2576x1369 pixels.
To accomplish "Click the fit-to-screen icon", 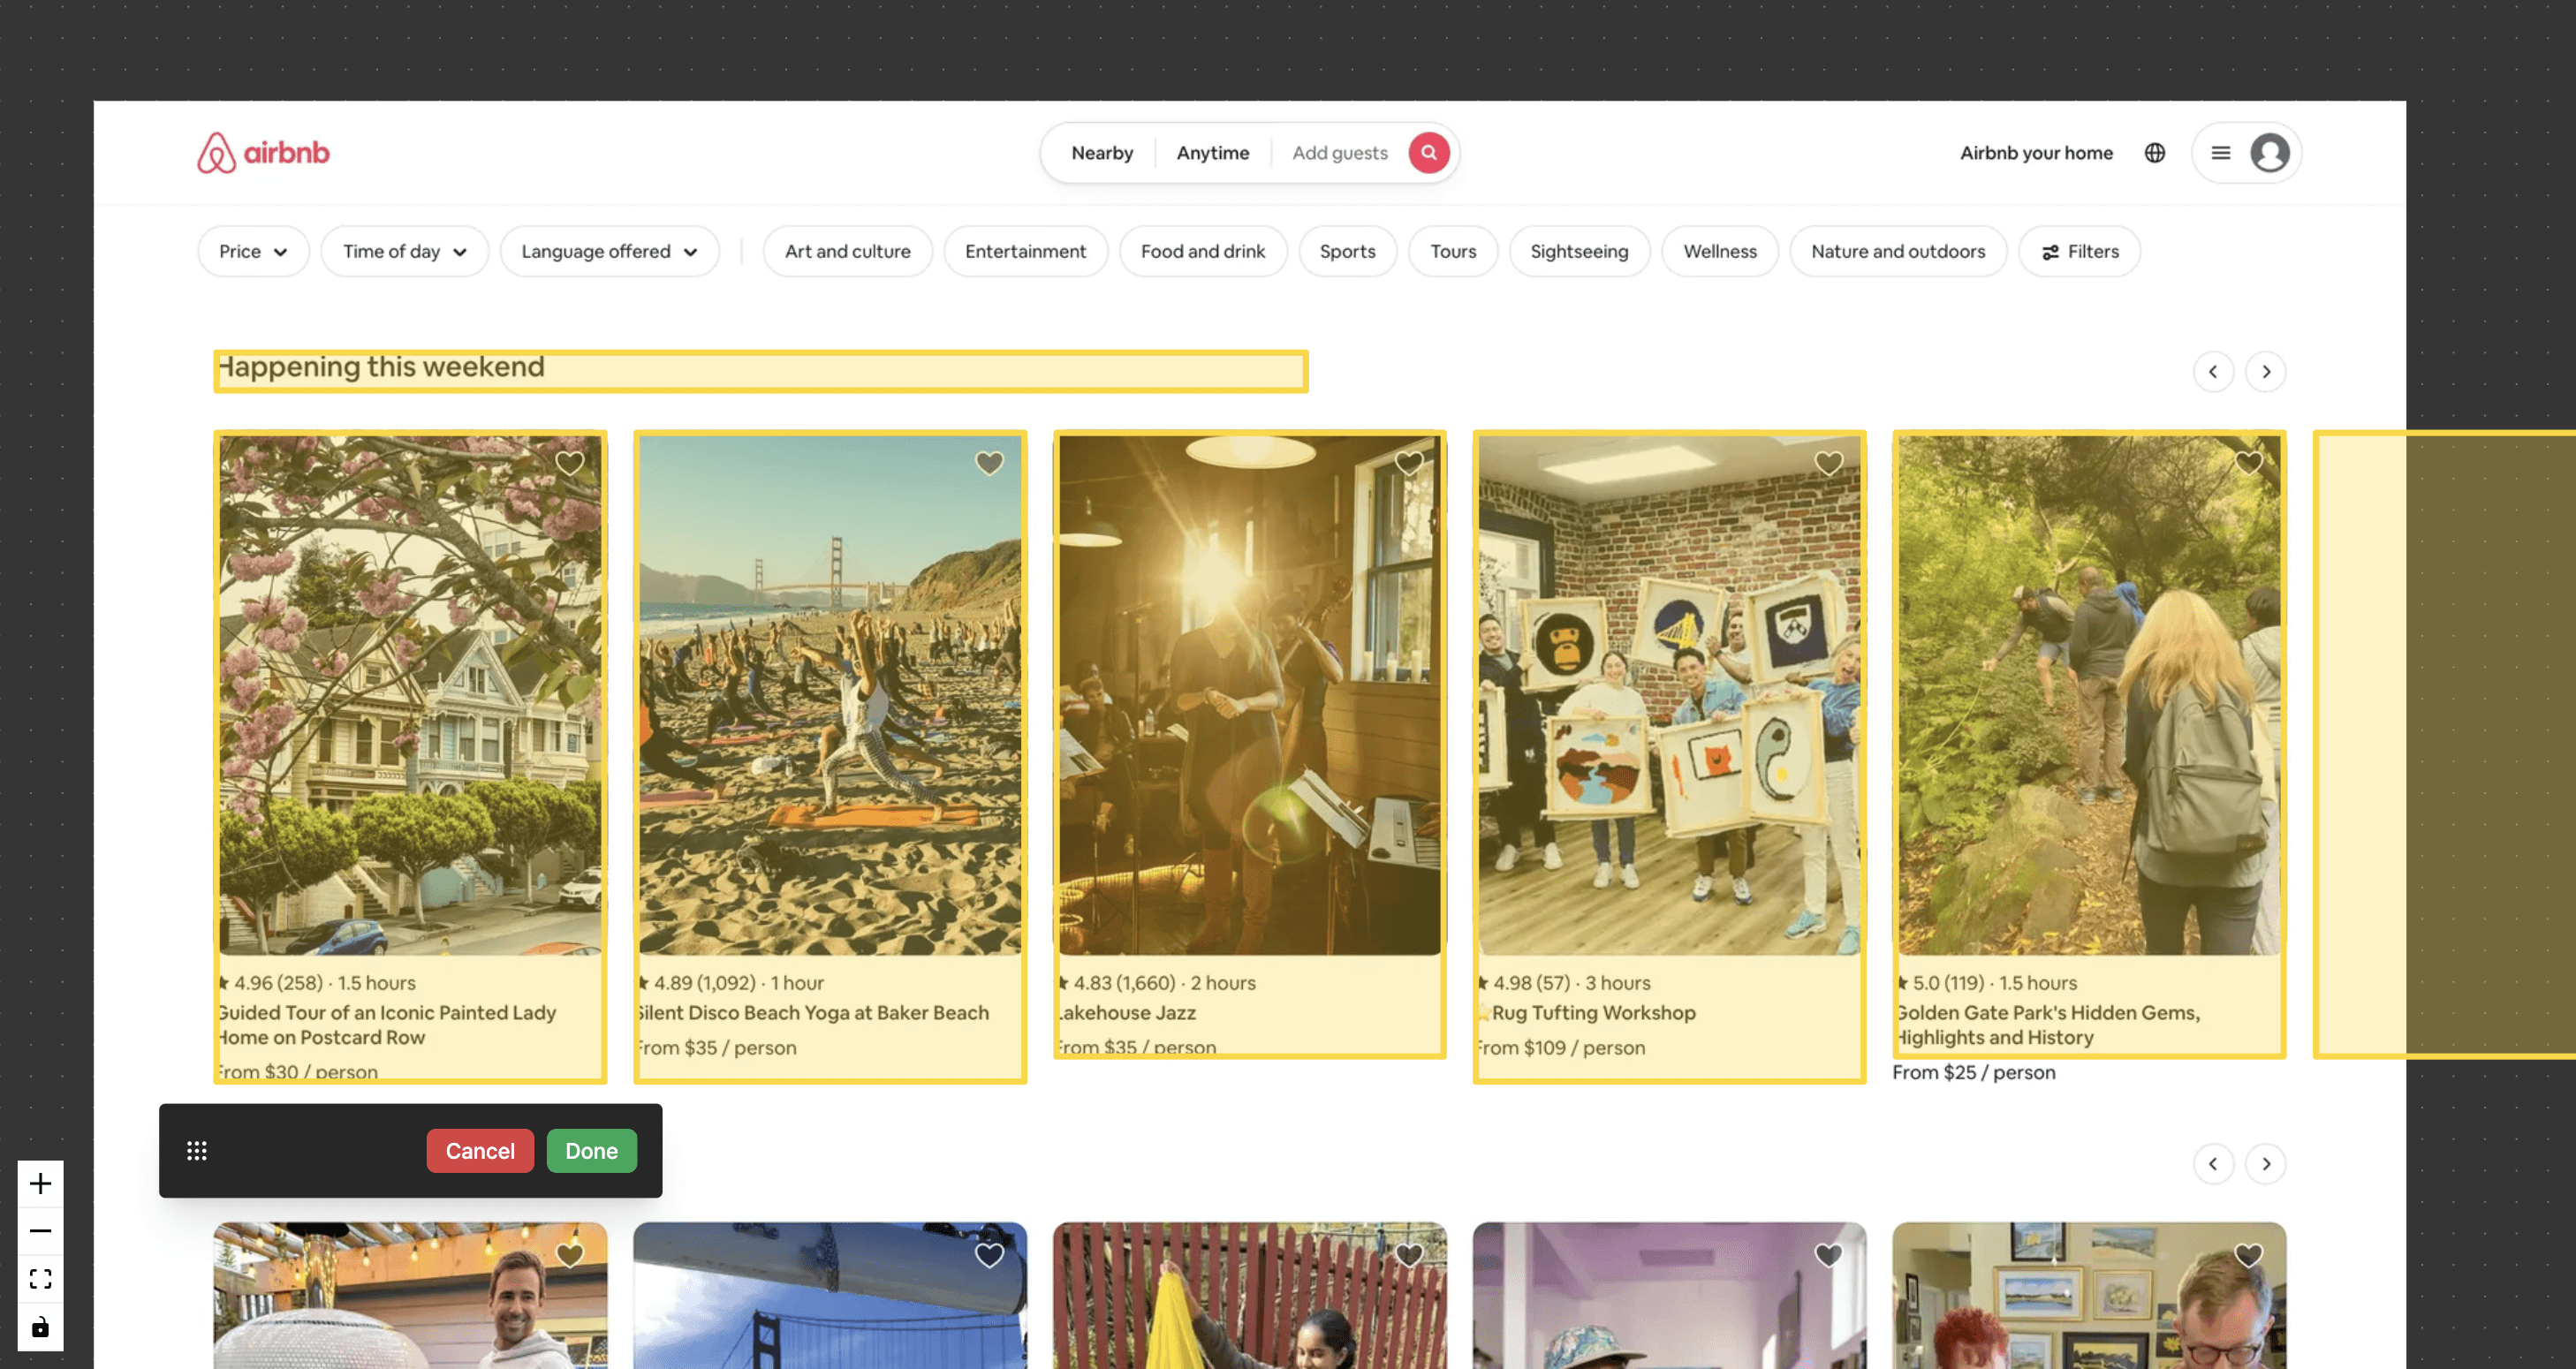I will coord(40,1279).
